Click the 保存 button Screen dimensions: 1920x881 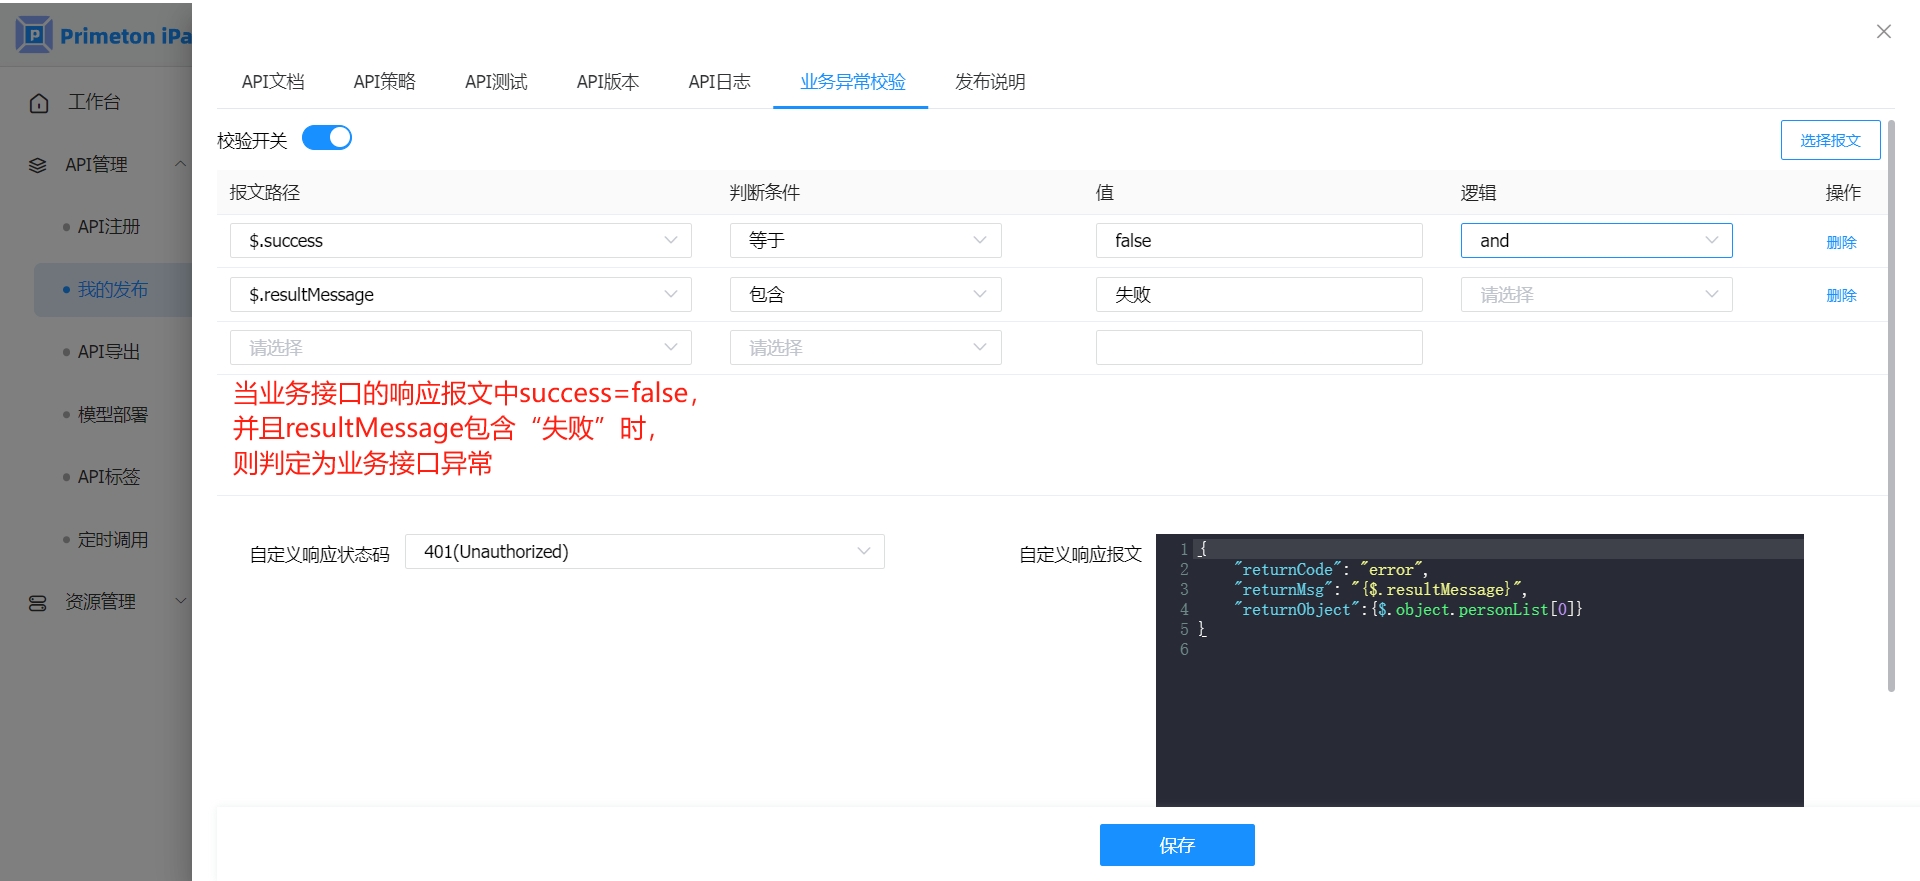click(1176, 845)
